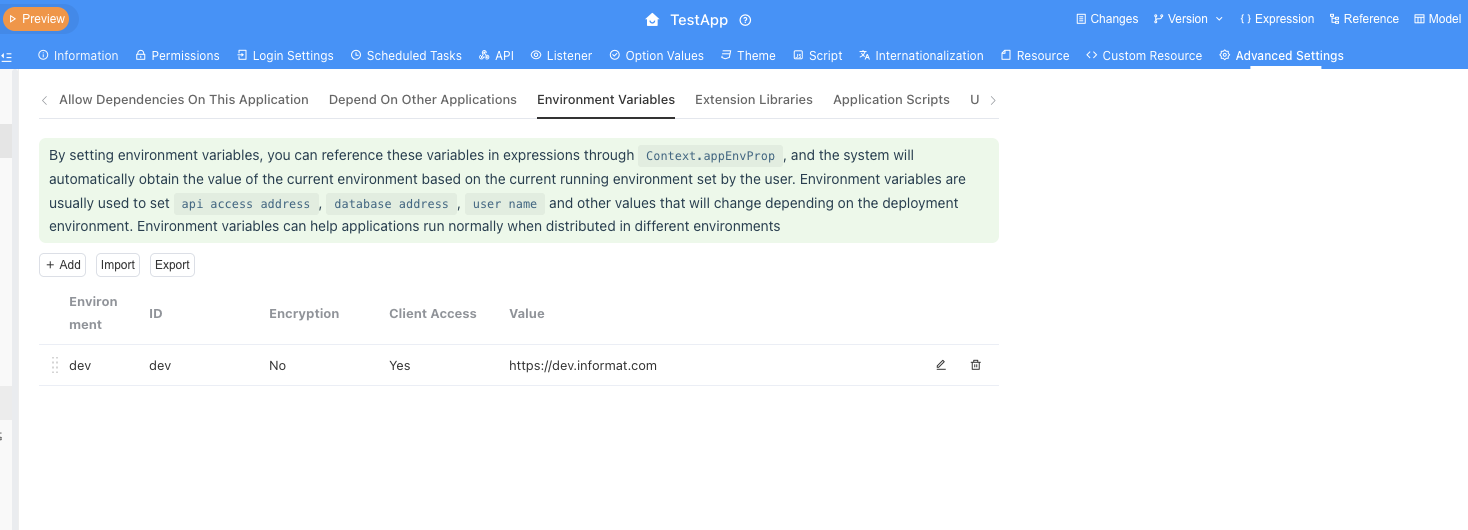Open the Application Scripts sub-tab
The image size is (1468, 530).
pos(891,100)
